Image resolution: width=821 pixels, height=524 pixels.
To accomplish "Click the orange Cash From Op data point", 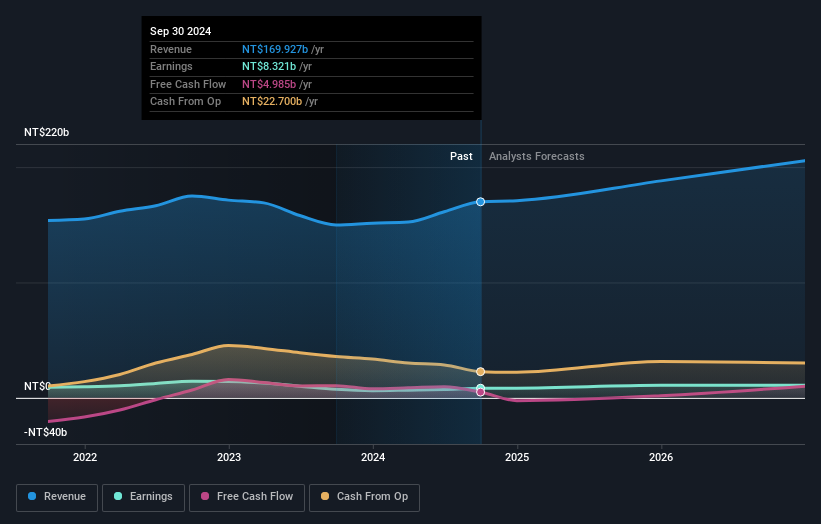I will (x=480, y=372).
